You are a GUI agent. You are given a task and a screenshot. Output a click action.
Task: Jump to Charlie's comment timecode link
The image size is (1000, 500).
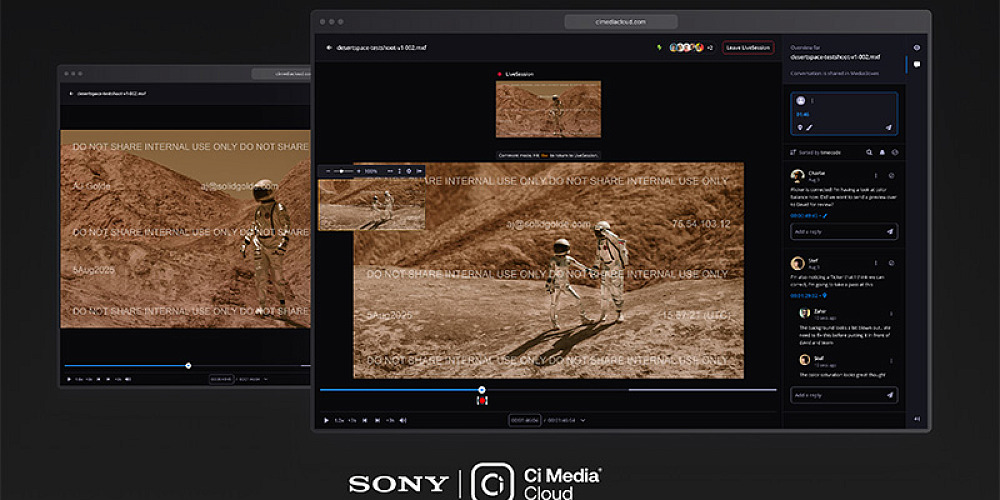(x=805, y=215)
